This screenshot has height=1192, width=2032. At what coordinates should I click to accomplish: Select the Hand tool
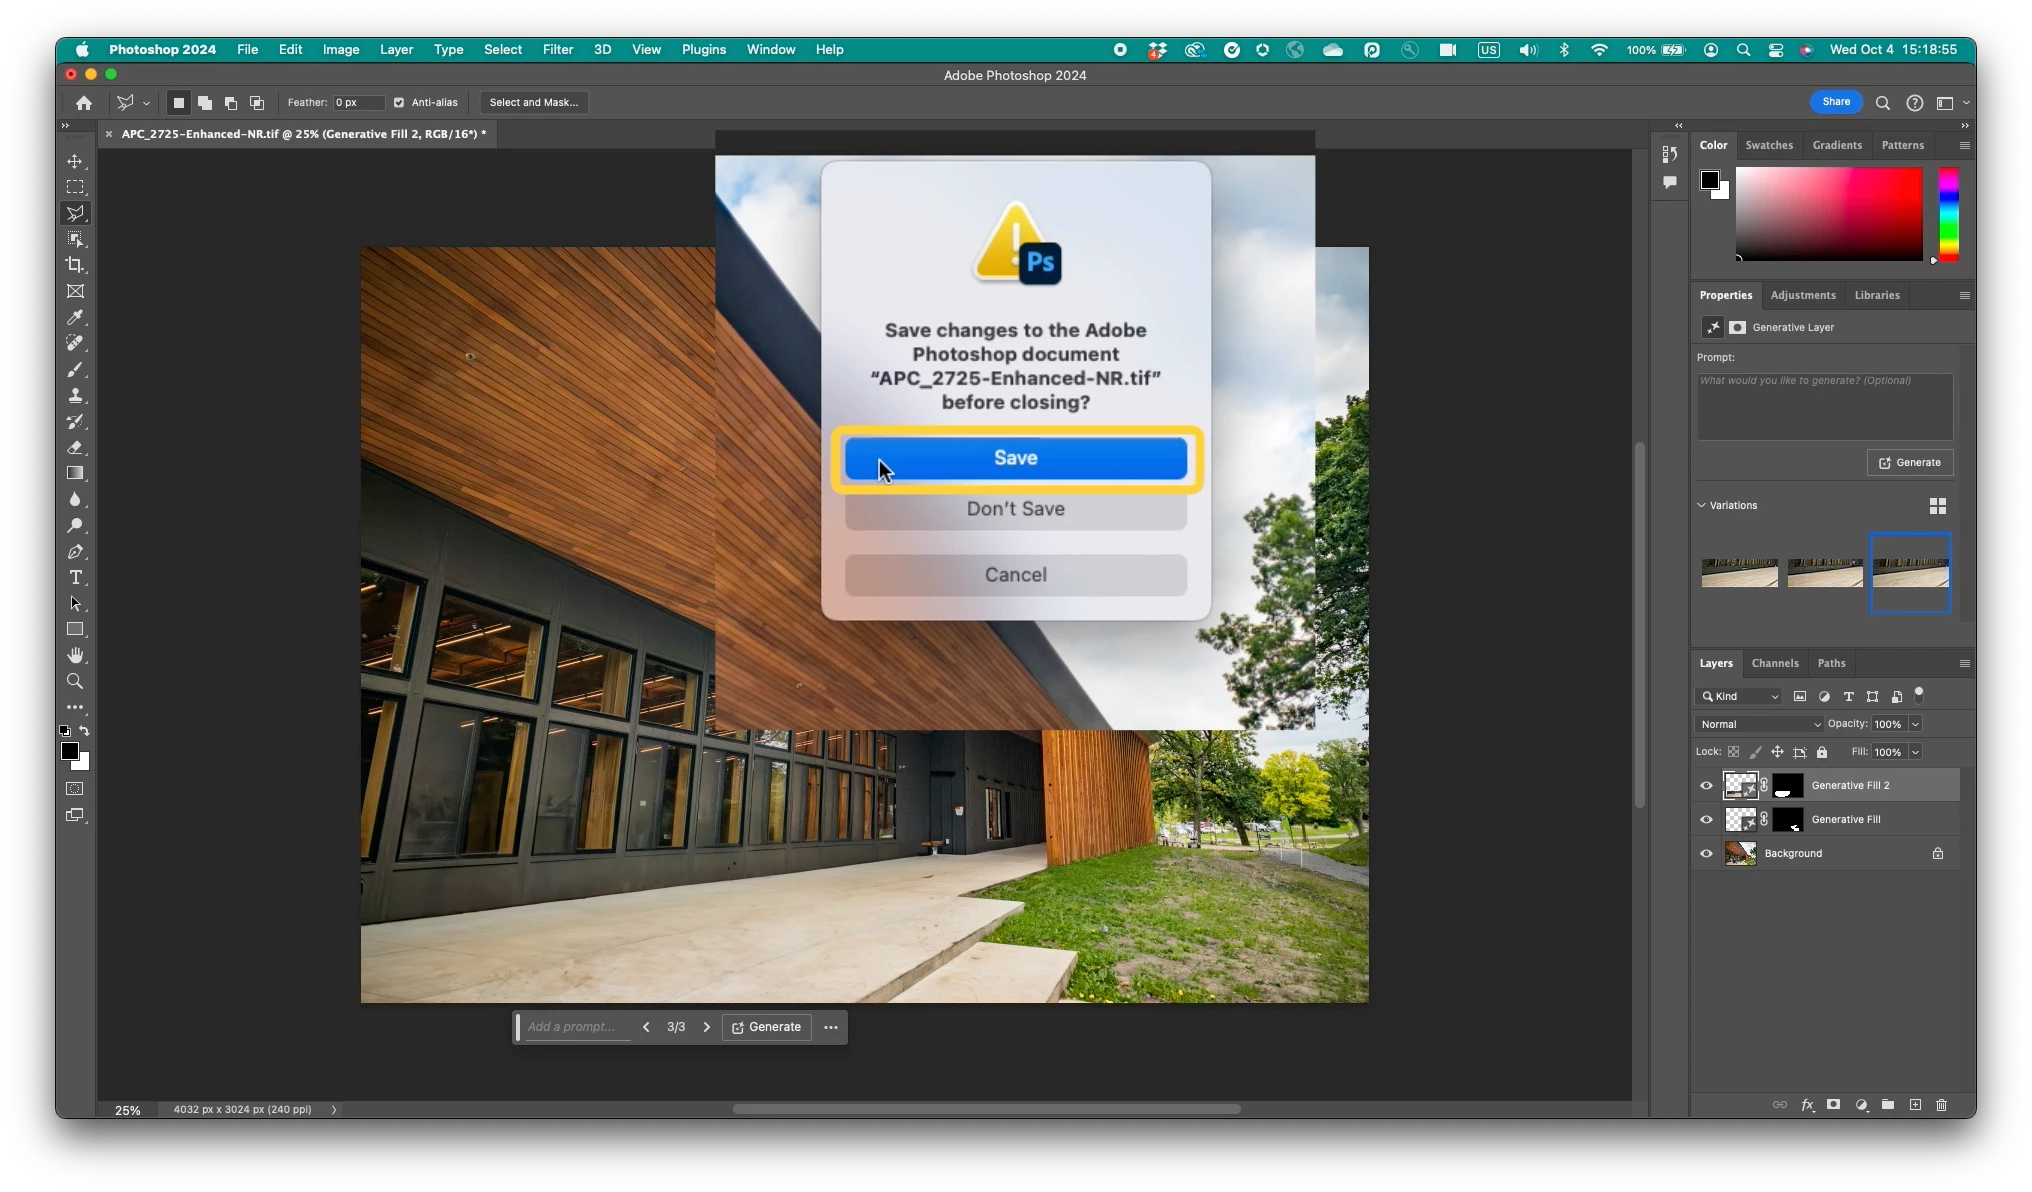click(75, 655)
